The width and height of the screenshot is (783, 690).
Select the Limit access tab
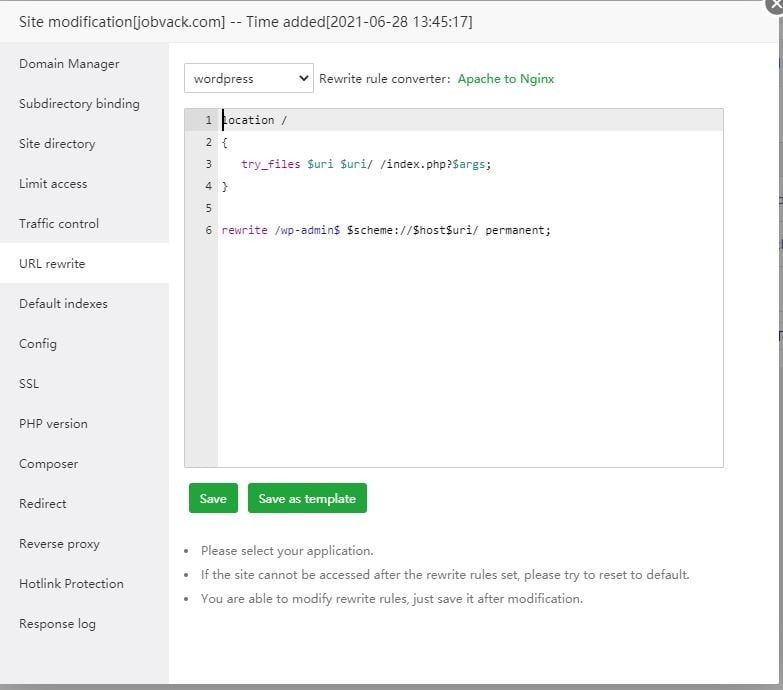click(x=53, y=184)
